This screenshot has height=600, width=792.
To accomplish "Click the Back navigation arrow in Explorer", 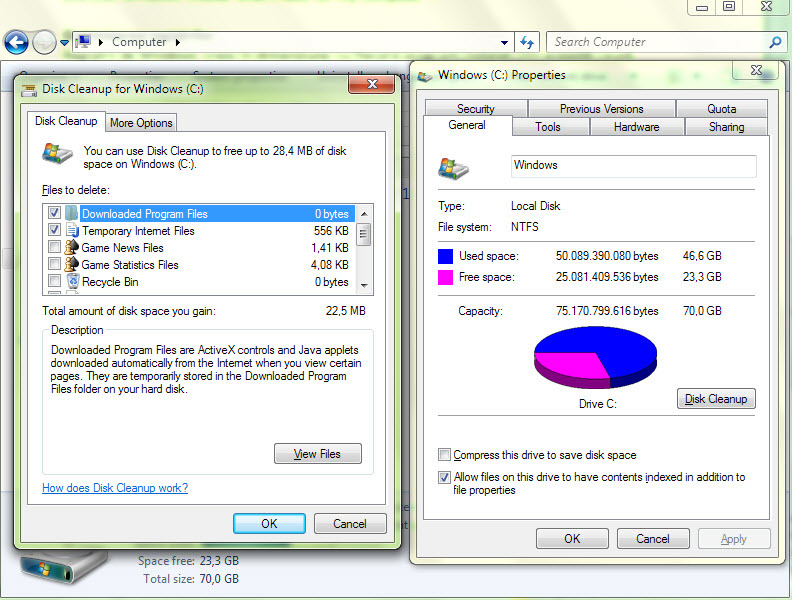I will coord(16,42).
